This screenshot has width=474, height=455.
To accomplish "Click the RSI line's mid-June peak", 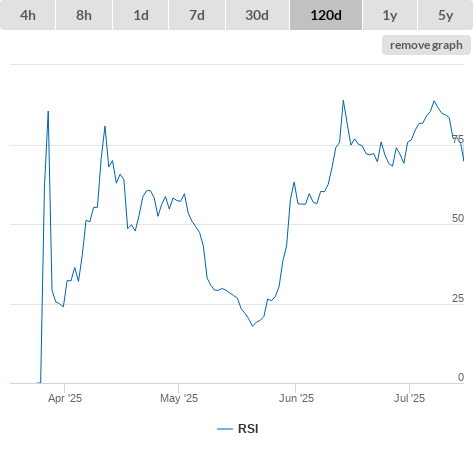I will 343,101.
